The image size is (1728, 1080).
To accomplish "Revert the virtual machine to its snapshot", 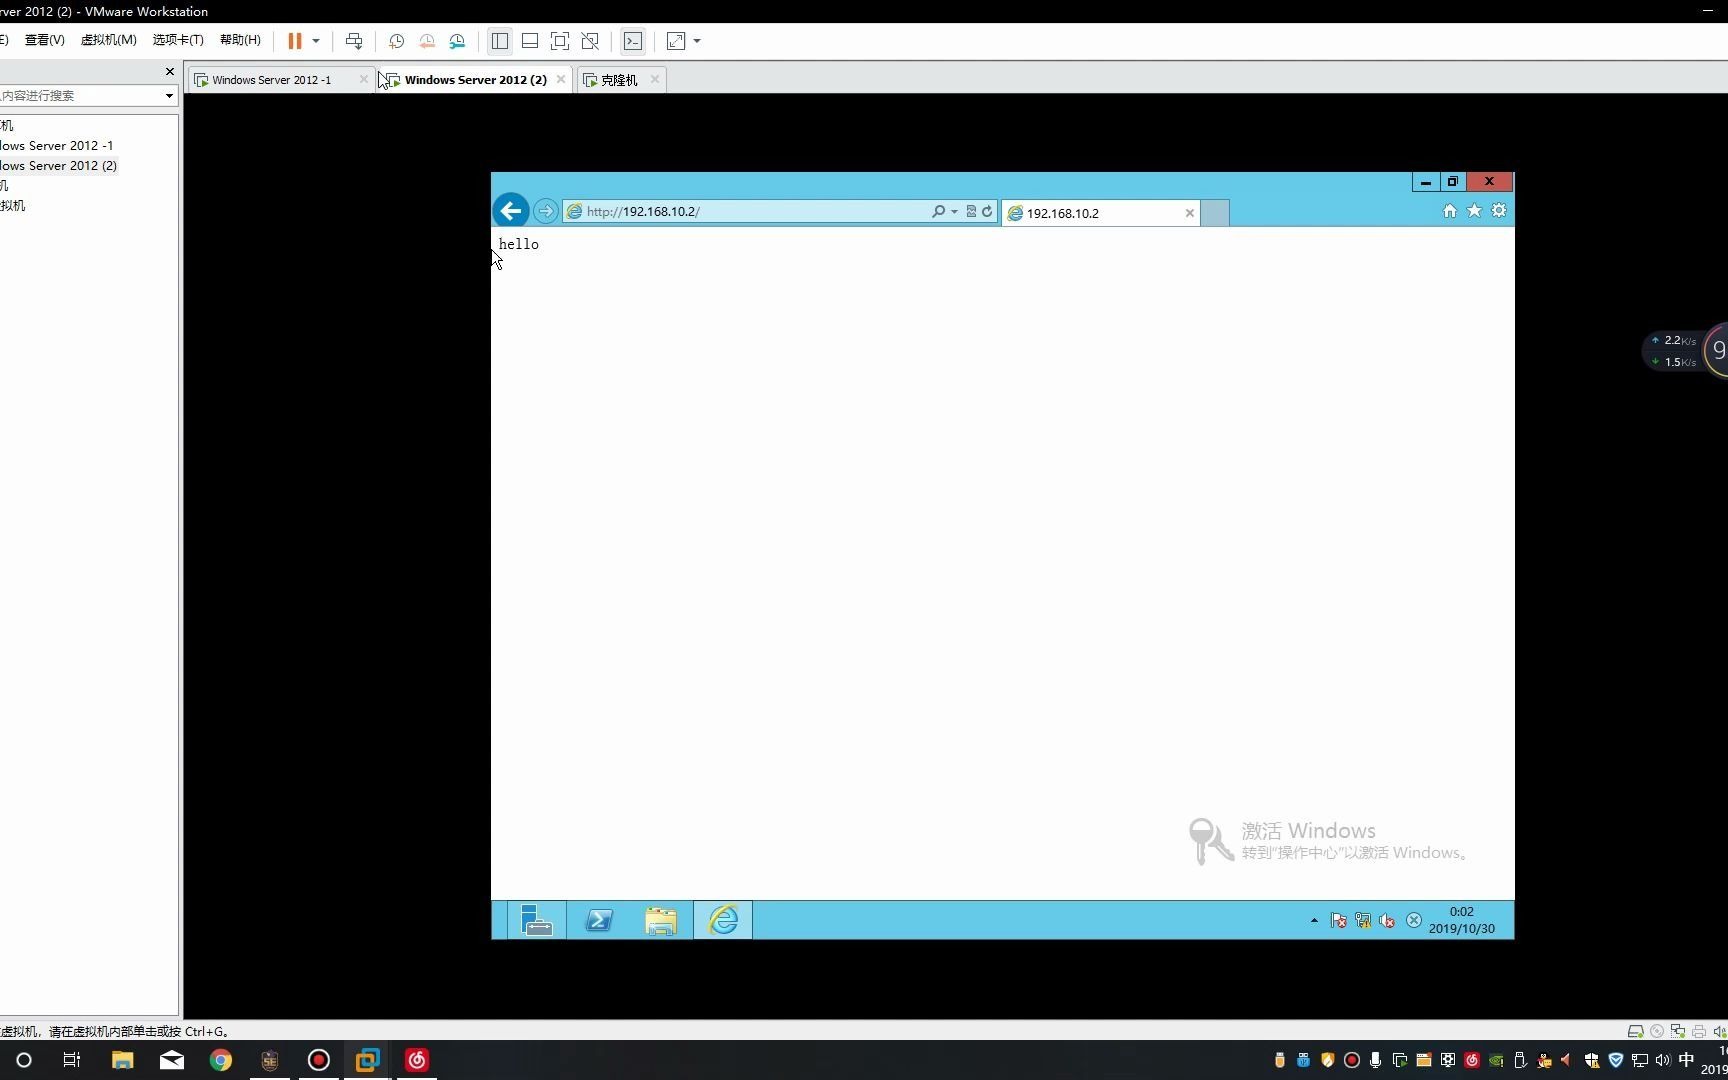I will pyautogui.click(x=427, y=41).
